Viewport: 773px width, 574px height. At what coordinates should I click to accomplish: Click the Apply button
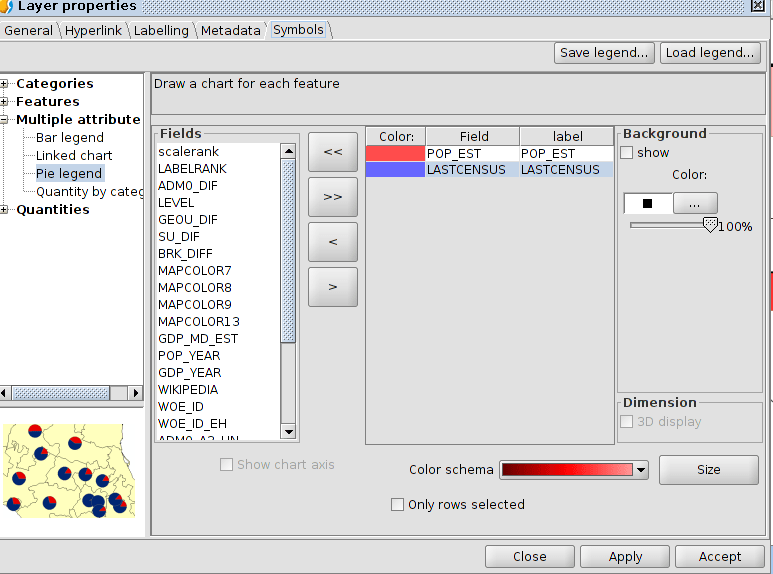(625, 557)
